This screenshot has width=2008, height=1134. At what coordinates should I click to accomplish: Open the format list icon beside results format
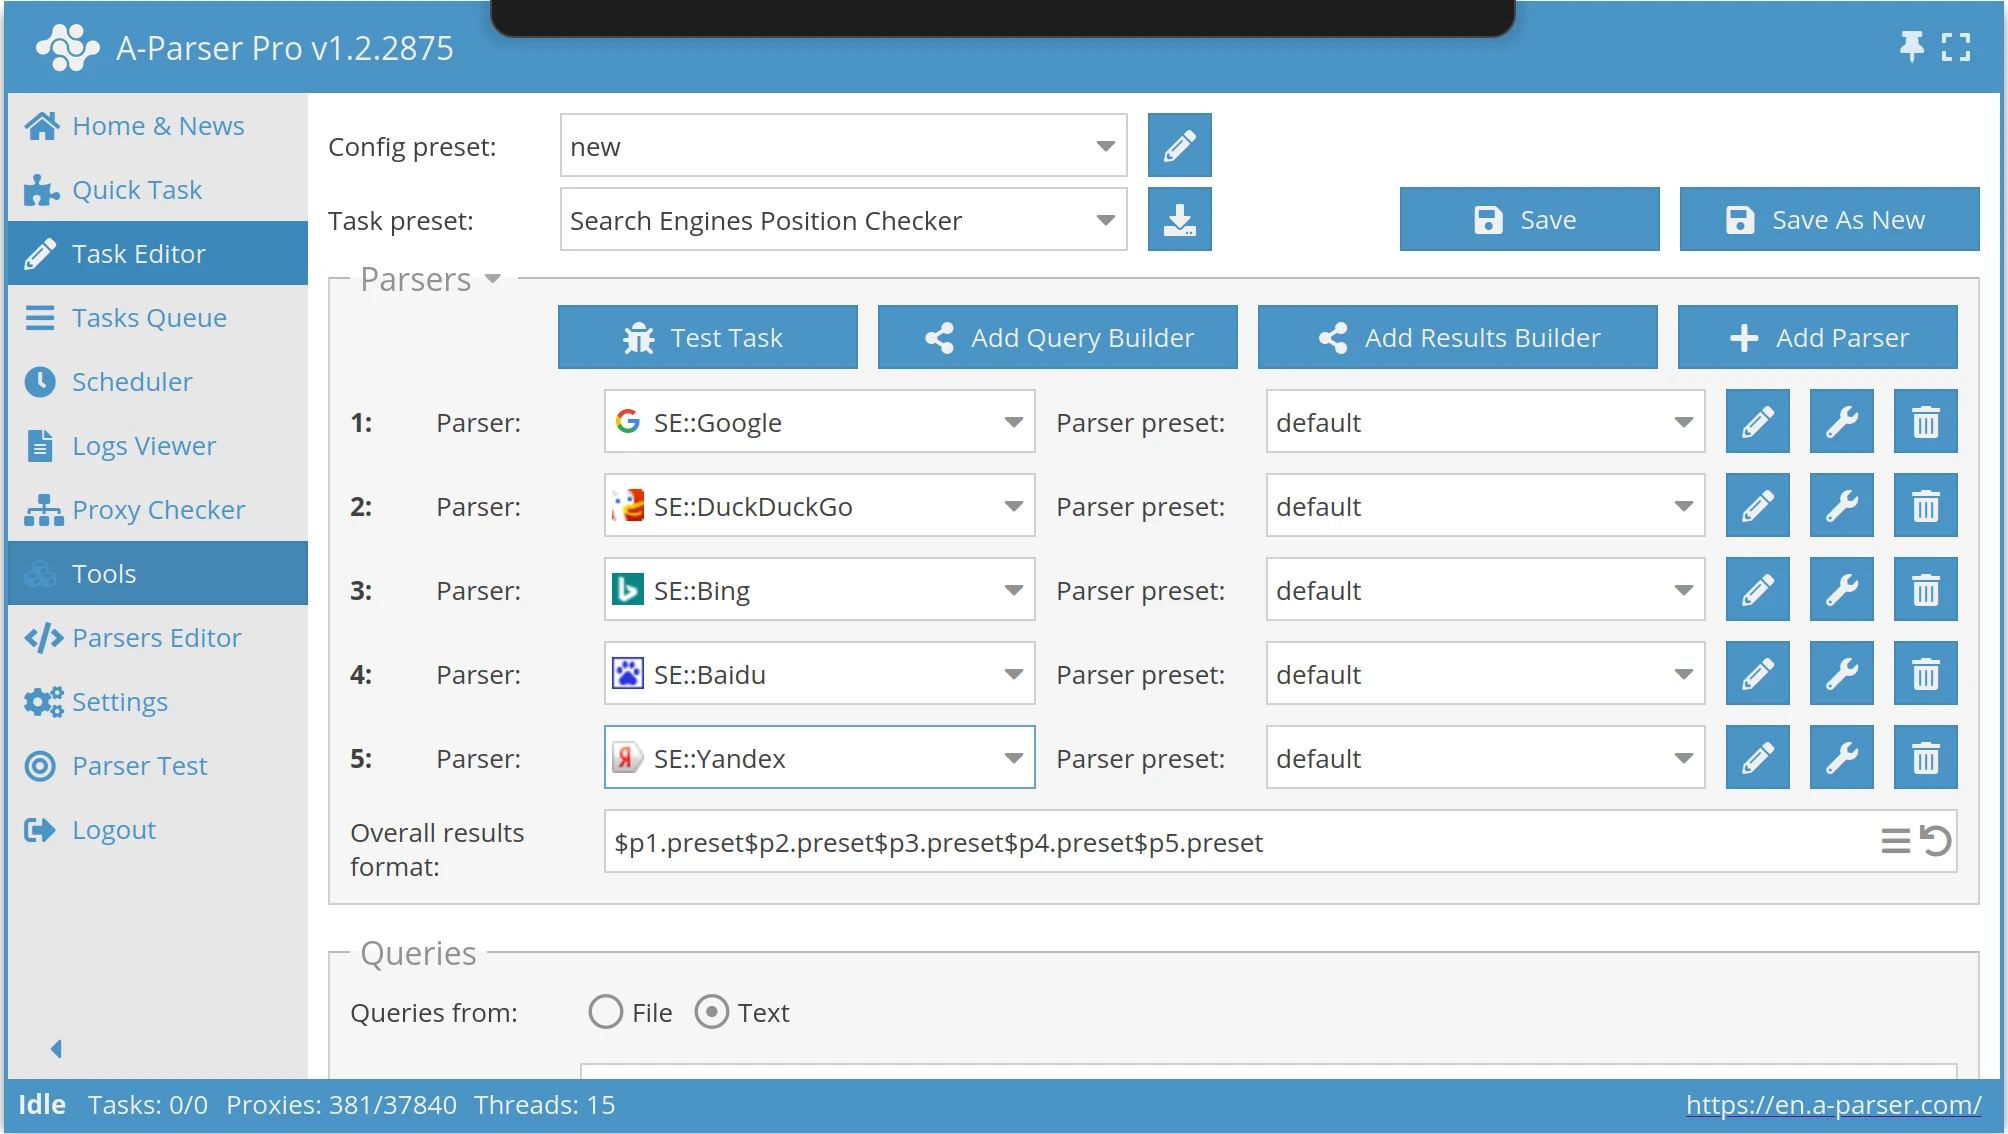[x=1895, y=841]
